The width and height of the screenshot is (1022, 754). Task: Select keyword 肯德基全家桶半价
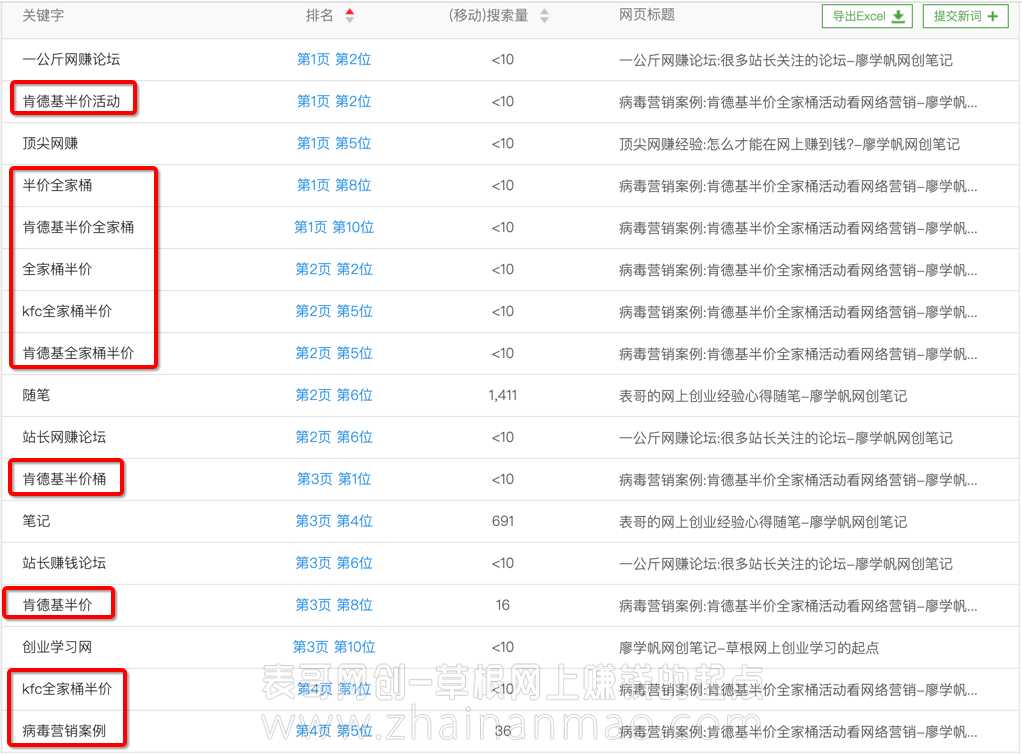coord(78,353)
